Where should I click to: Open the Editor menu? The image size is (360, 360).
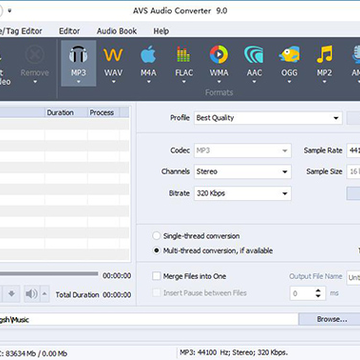[x=69, y=31]
